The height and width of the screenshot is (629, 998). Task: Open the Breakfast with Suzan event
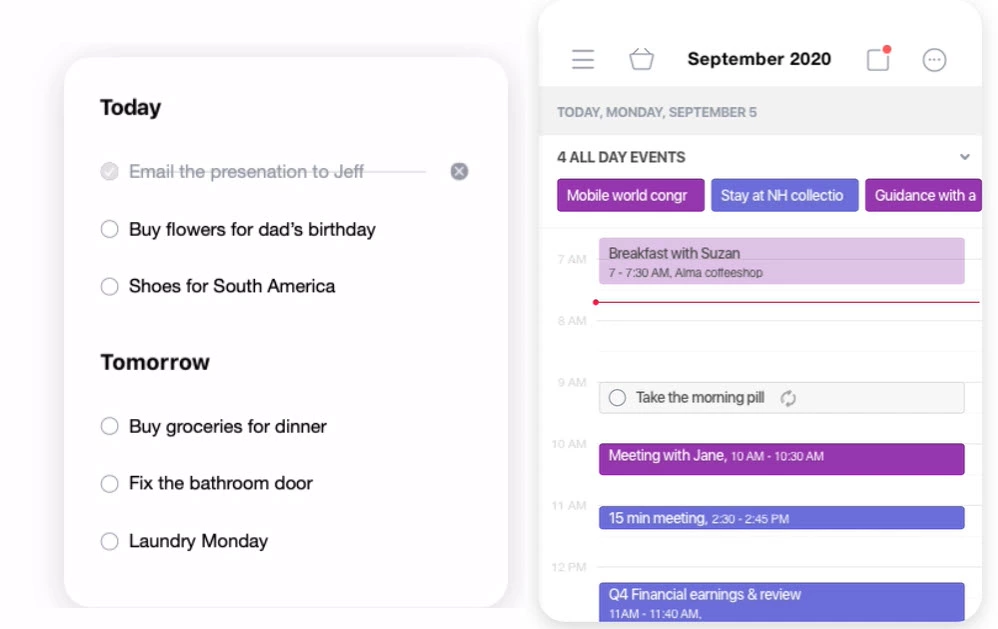[781, 261]
